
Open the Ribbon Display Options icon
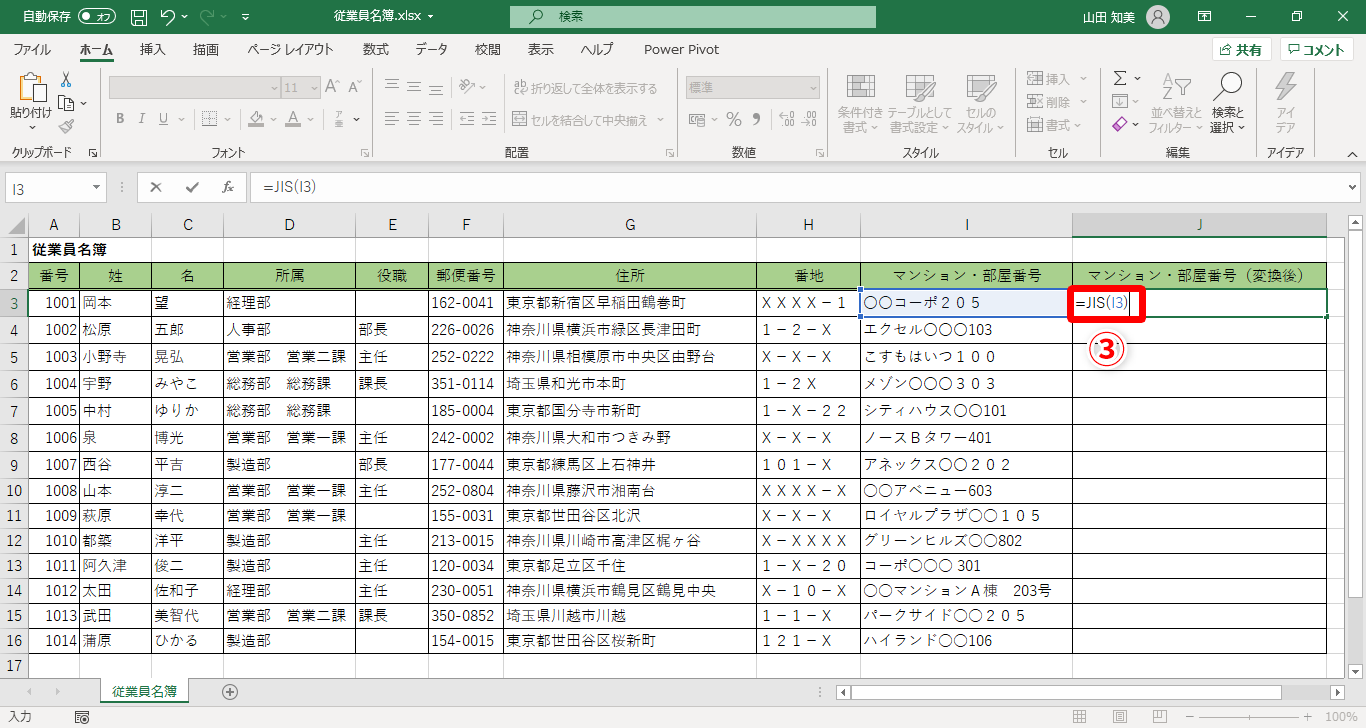point(1205,17)
